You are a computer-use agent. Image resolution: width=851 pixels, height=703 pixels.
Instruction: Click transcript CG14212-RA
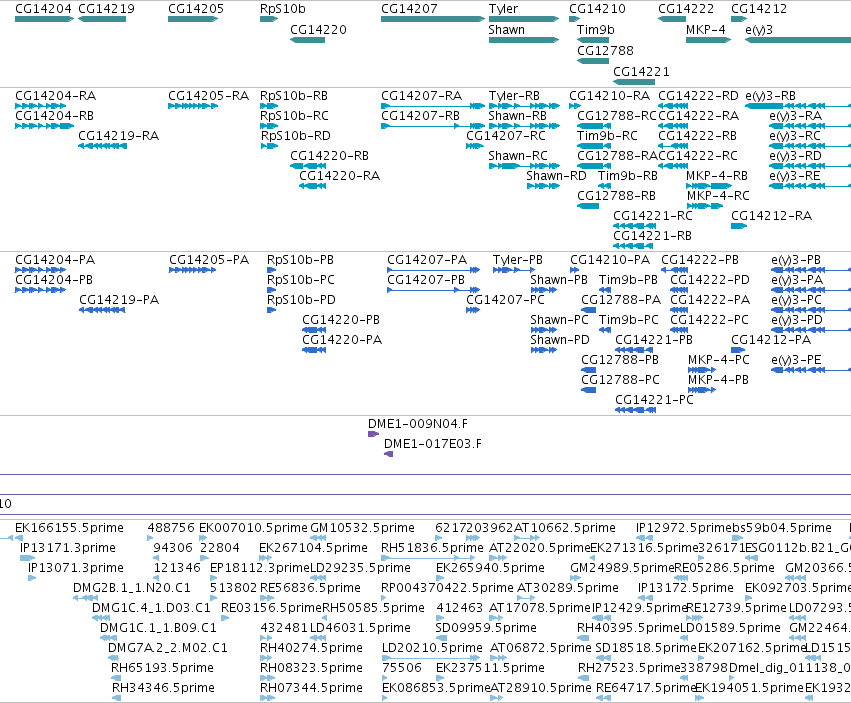[771, 216]
